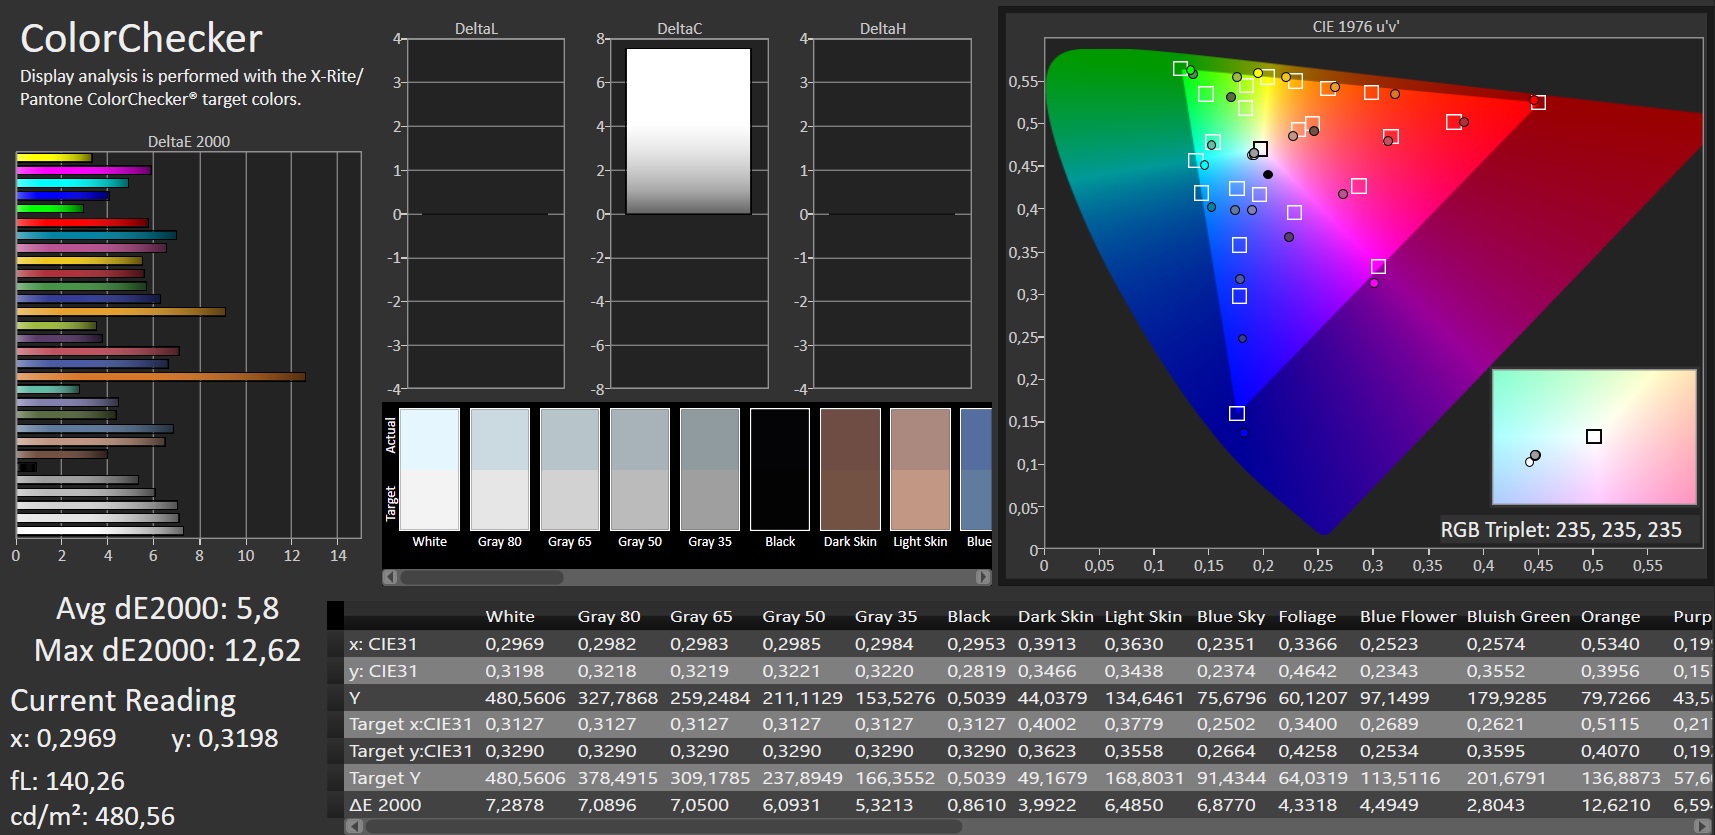Click the DeltaH chart title
The image size is (1715, 835).
click(x=883, y=29)
